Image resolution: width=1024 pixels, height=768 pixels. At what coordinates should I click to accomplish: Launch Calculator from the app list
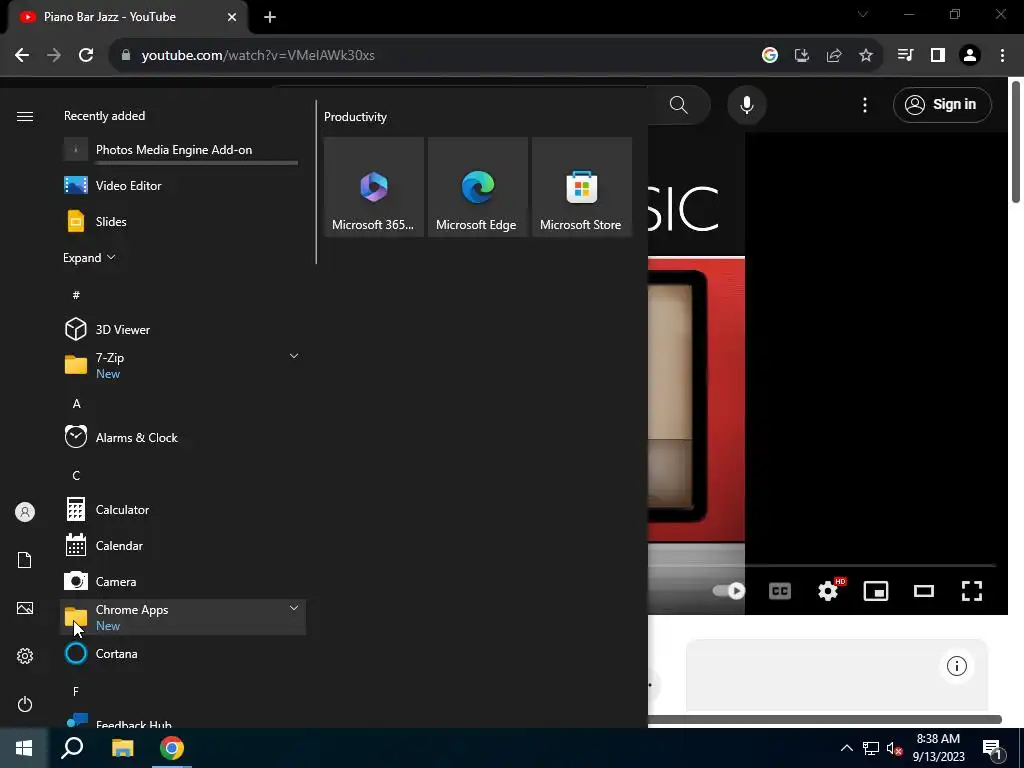tap(183, 509)
